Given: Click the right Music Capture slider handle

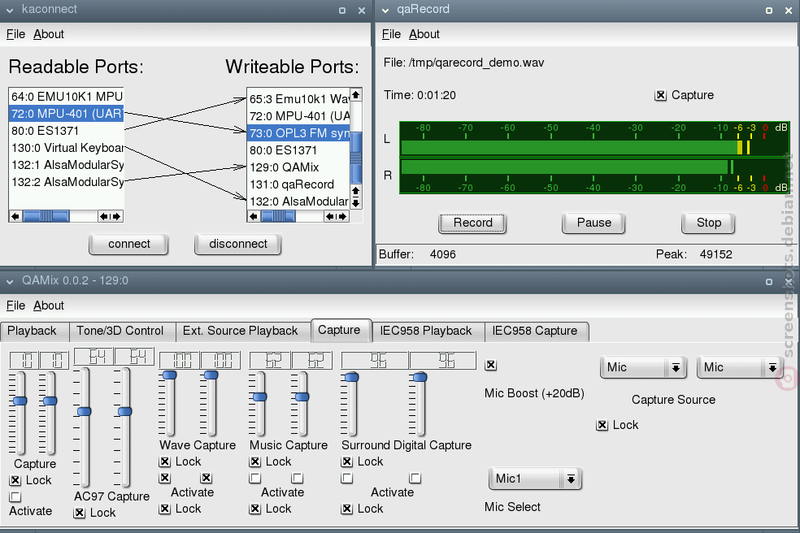Looking at the screenshot, I should point(302,397).
